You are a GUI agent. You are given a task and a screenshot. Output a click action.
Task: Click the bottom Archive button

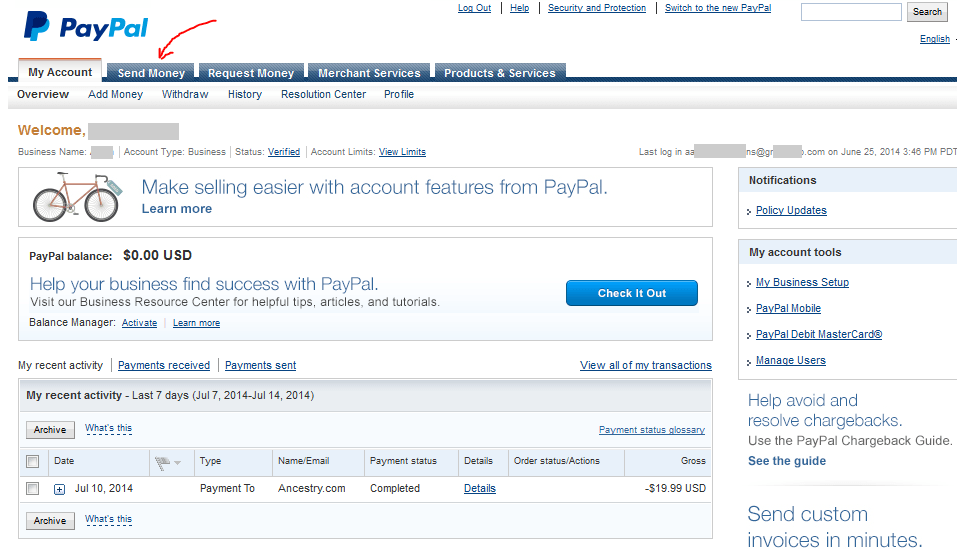pos(50,521)
